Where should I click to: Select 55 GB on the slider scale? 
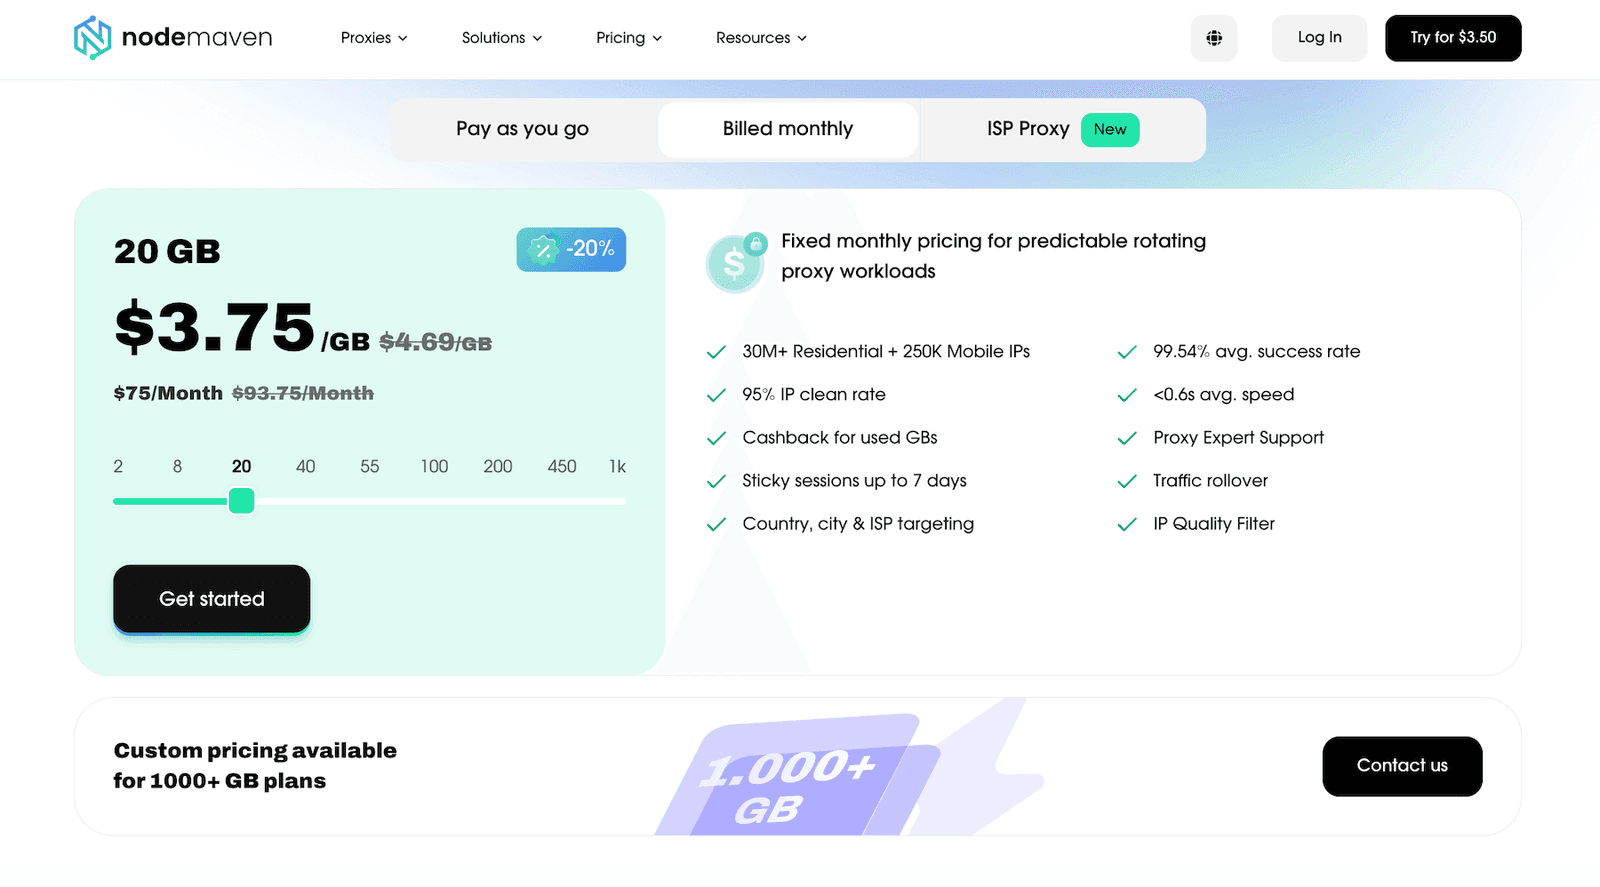pyautogui.click(x=370, y=467)
